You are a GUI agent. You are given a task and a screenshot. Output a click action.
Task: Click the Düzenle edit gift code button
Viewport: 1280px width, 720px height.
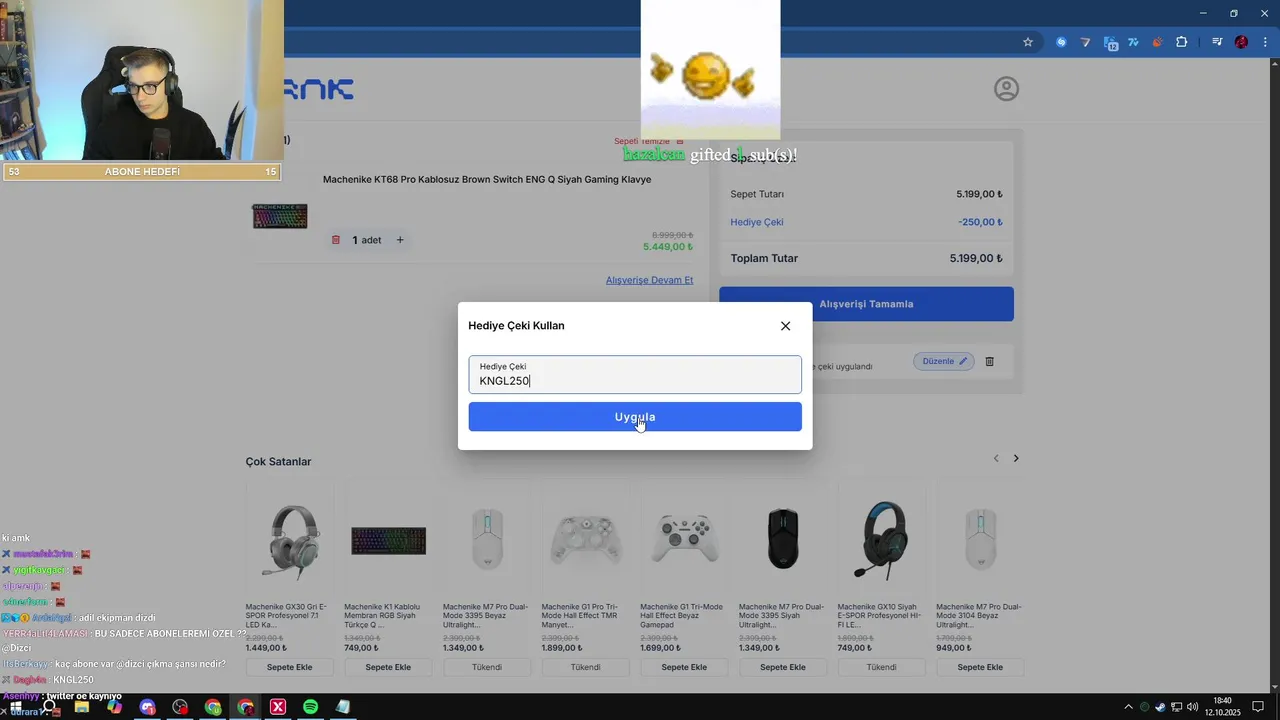(x=944, y=361)
